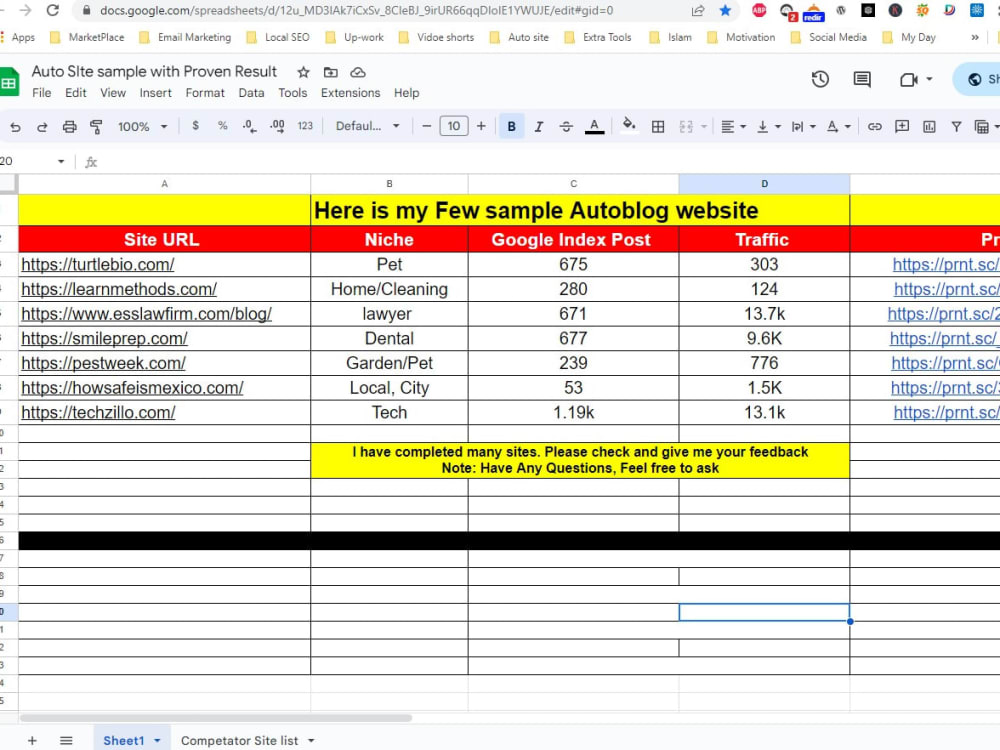Viewport: 1000px width, 750px height.
Task: Open the howsafeismexico.com link
Action: tap(132, 387)
